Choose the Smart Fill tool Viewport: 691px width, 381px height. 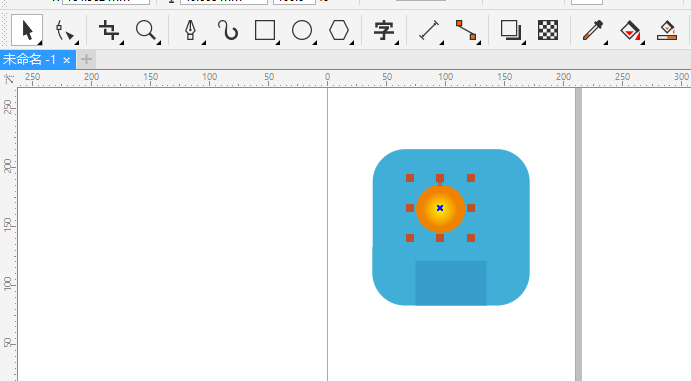coord(667,31)
